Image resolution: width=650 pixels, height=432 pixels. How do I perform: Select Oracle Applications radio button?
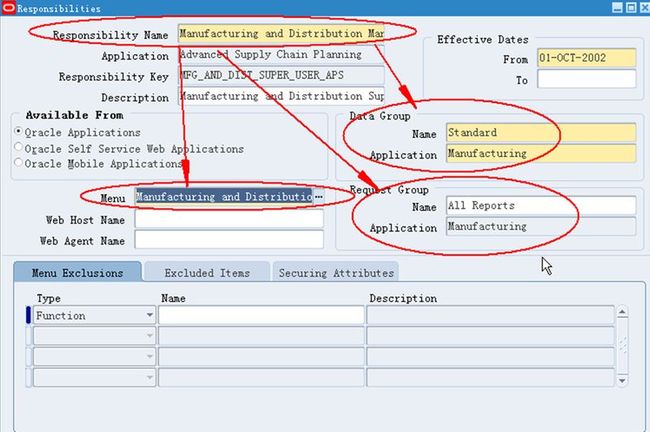point(18,131)
